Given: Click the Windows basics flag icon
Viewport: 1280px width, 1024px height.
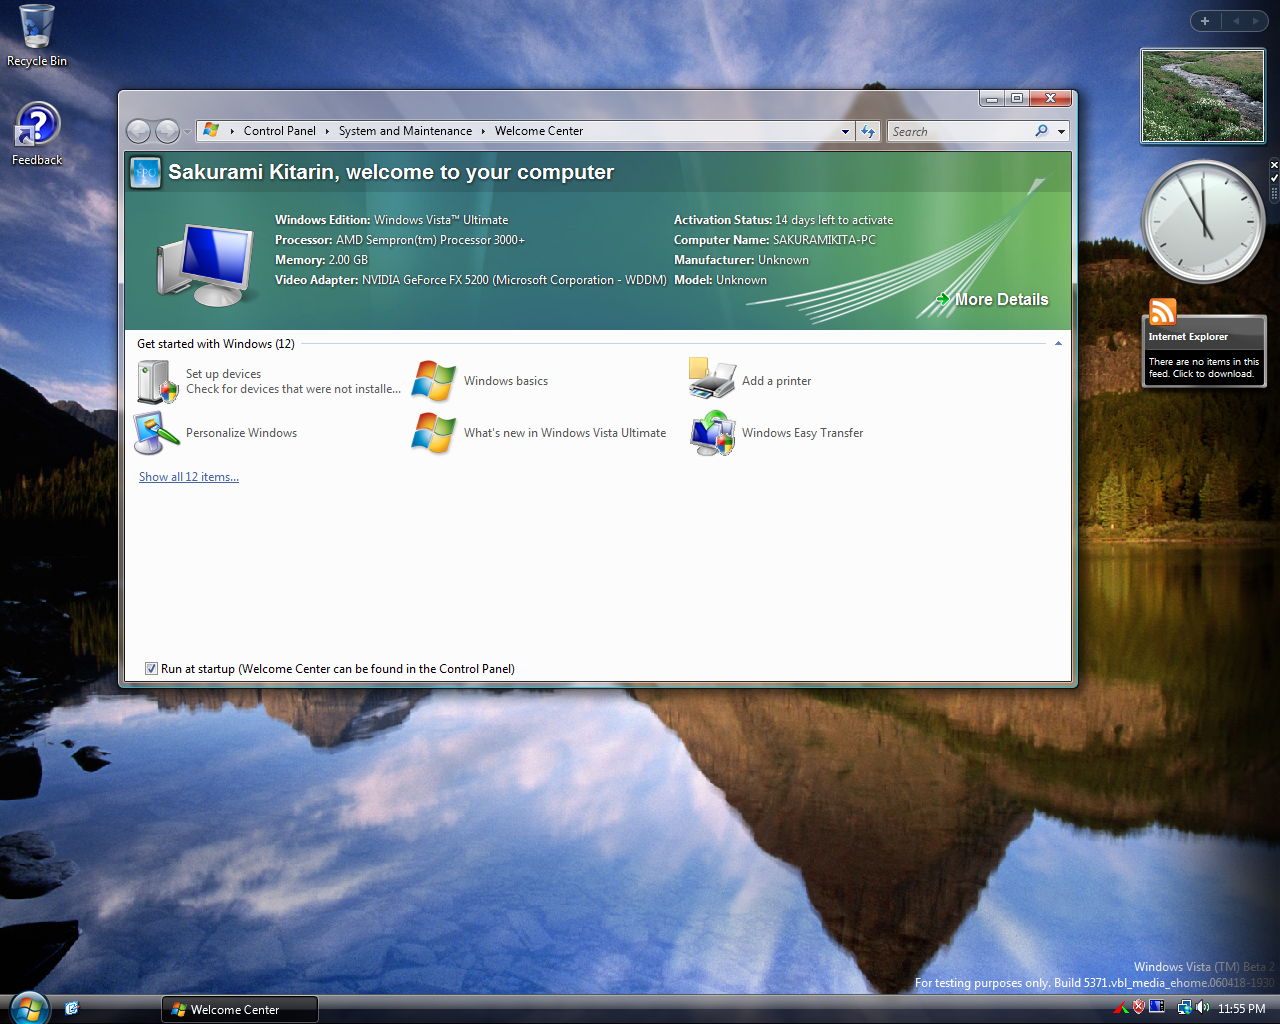Looking at the screenshot, I should point(434,381).
